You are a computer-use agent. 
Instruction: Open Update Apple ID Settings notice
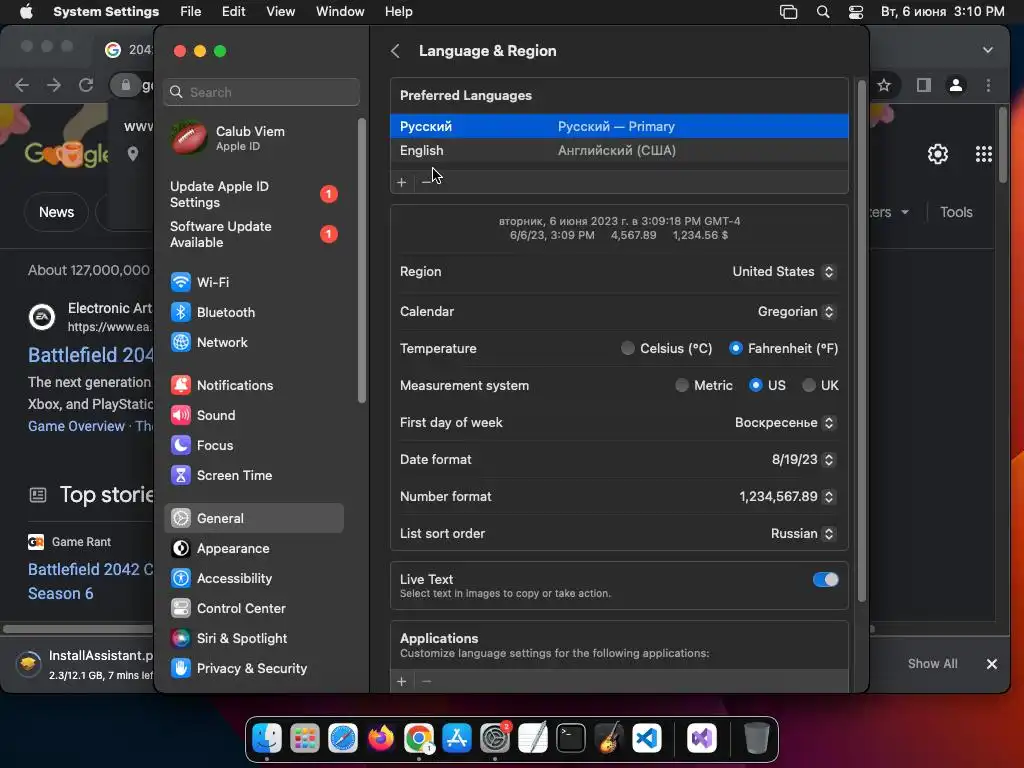point(253,195)
